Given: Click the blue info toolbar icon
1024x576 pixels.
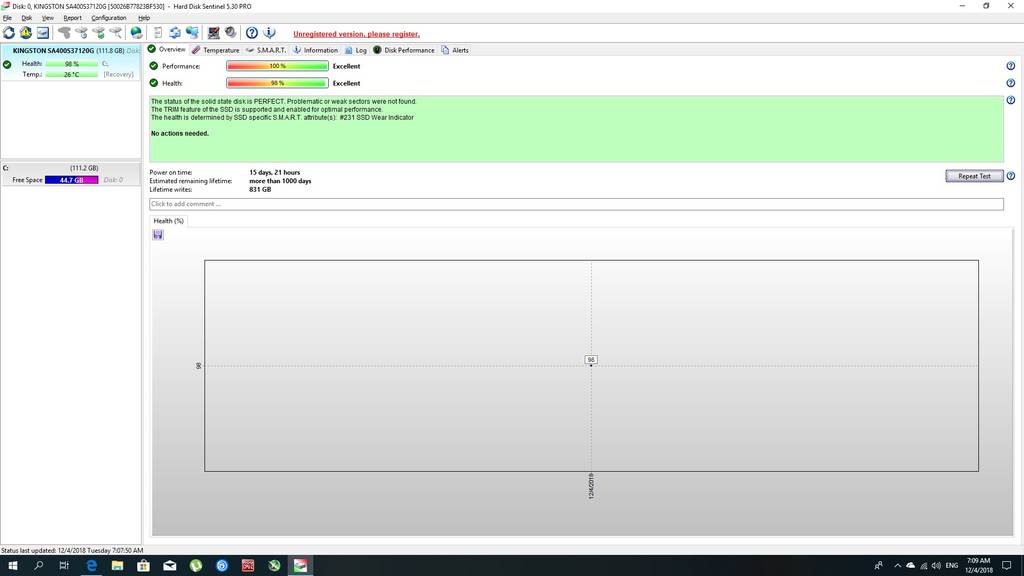Looking at the screenshot, I should click(x=269, y=33).
